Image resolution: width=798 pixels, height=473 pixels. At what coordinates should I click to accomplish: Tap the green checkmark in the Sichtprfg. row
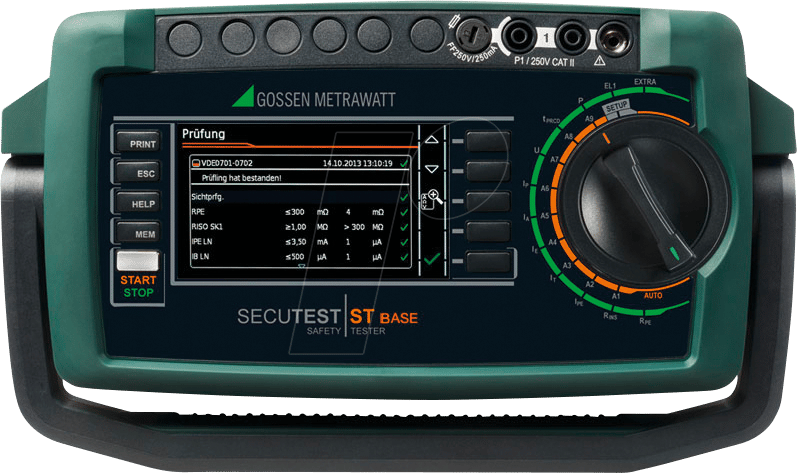[x=404, y=197]
